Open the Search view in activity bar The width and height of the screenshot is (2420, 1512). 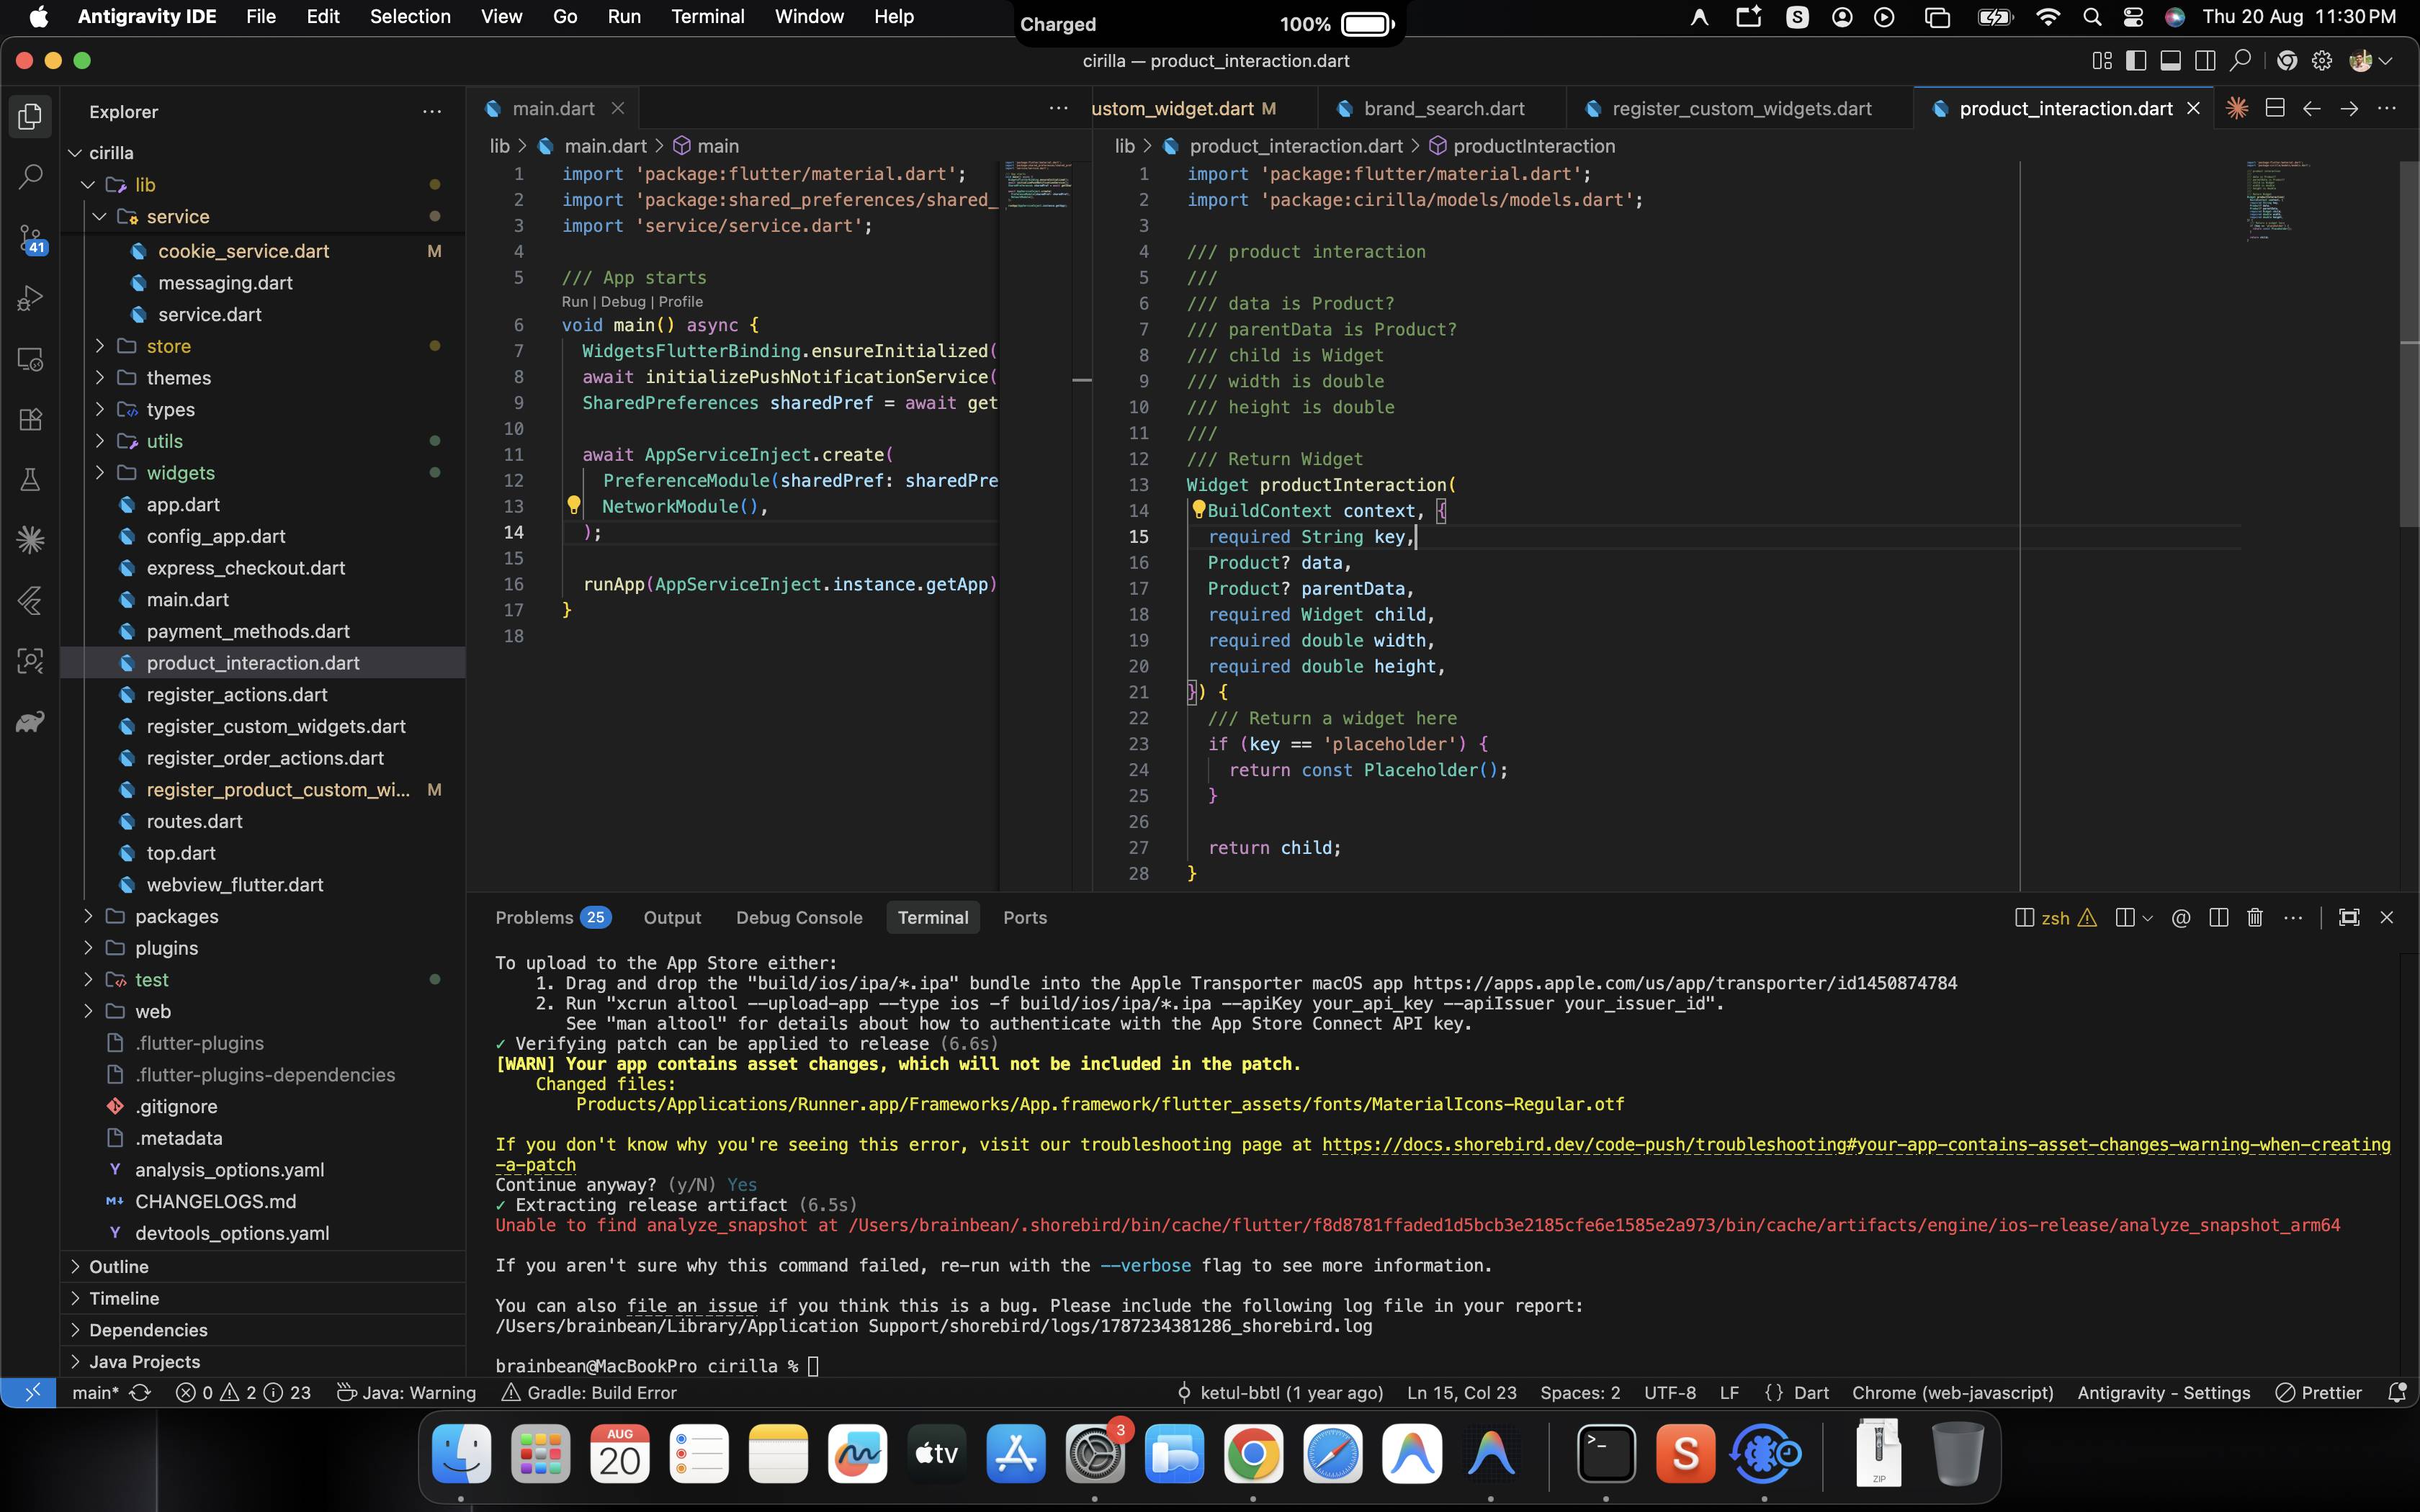pos(30,177)
